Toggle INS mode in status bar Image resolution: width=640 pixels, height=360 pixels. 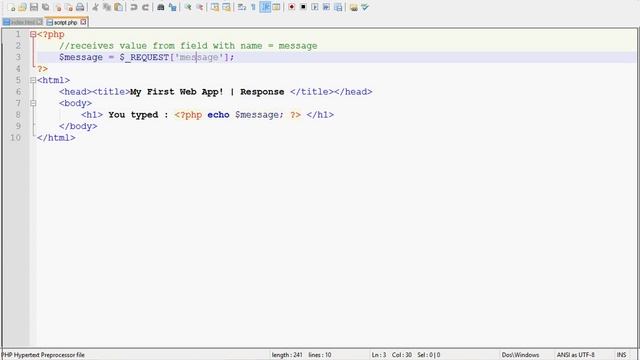621,355
